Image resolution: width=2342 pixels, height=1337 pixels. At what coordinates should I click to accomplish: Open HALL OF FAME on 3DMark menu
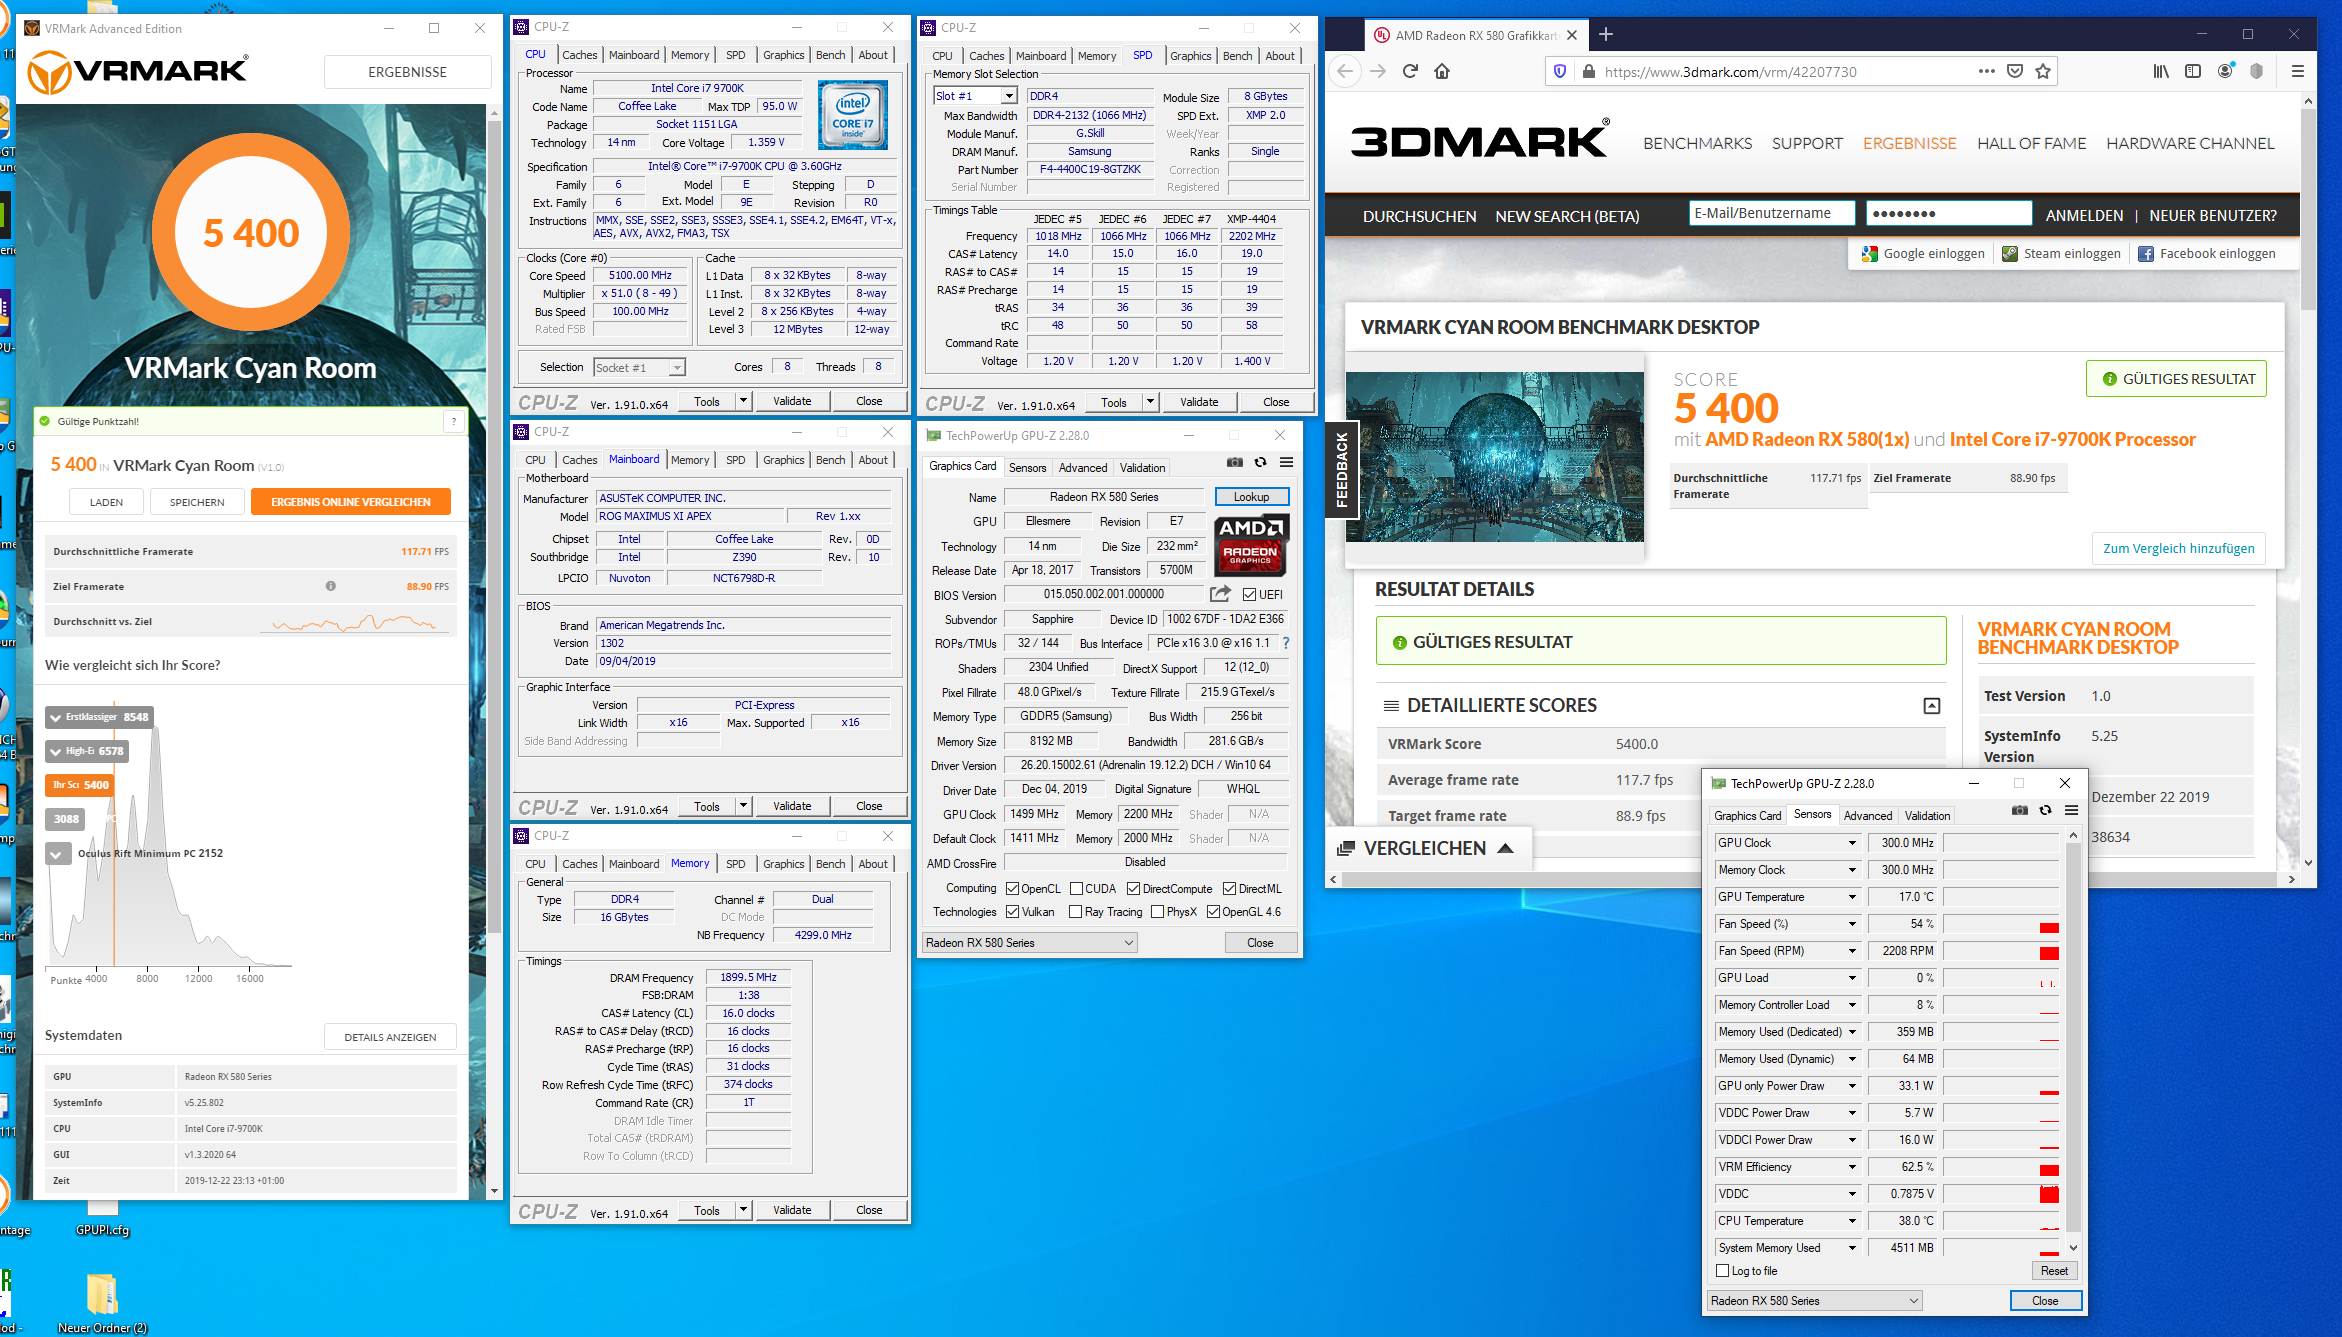click(x=2031, y=143)
